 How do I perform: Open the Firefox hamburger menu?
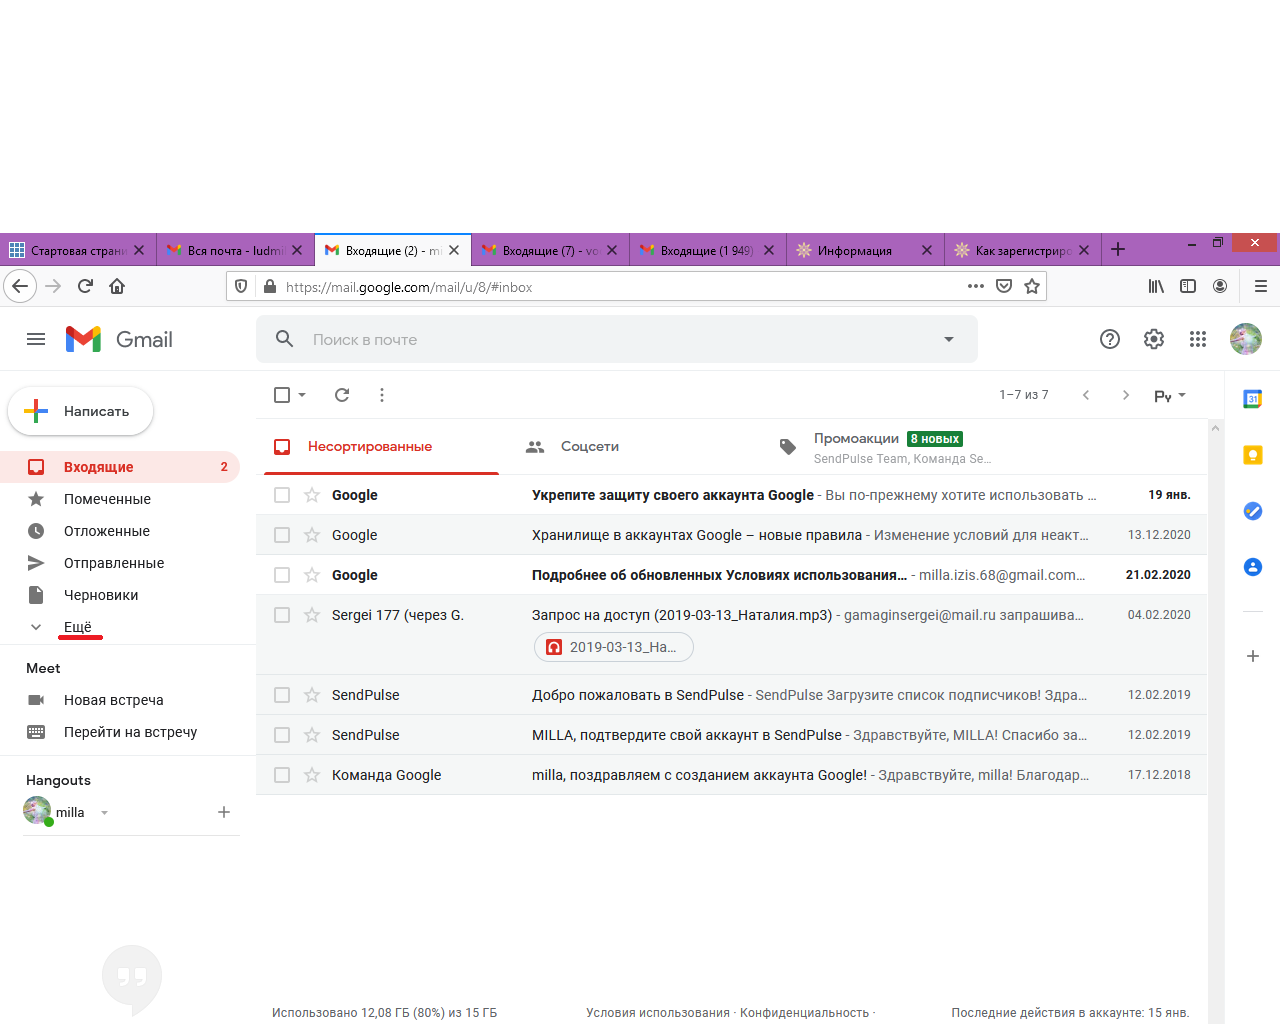tap(1260, 286)
